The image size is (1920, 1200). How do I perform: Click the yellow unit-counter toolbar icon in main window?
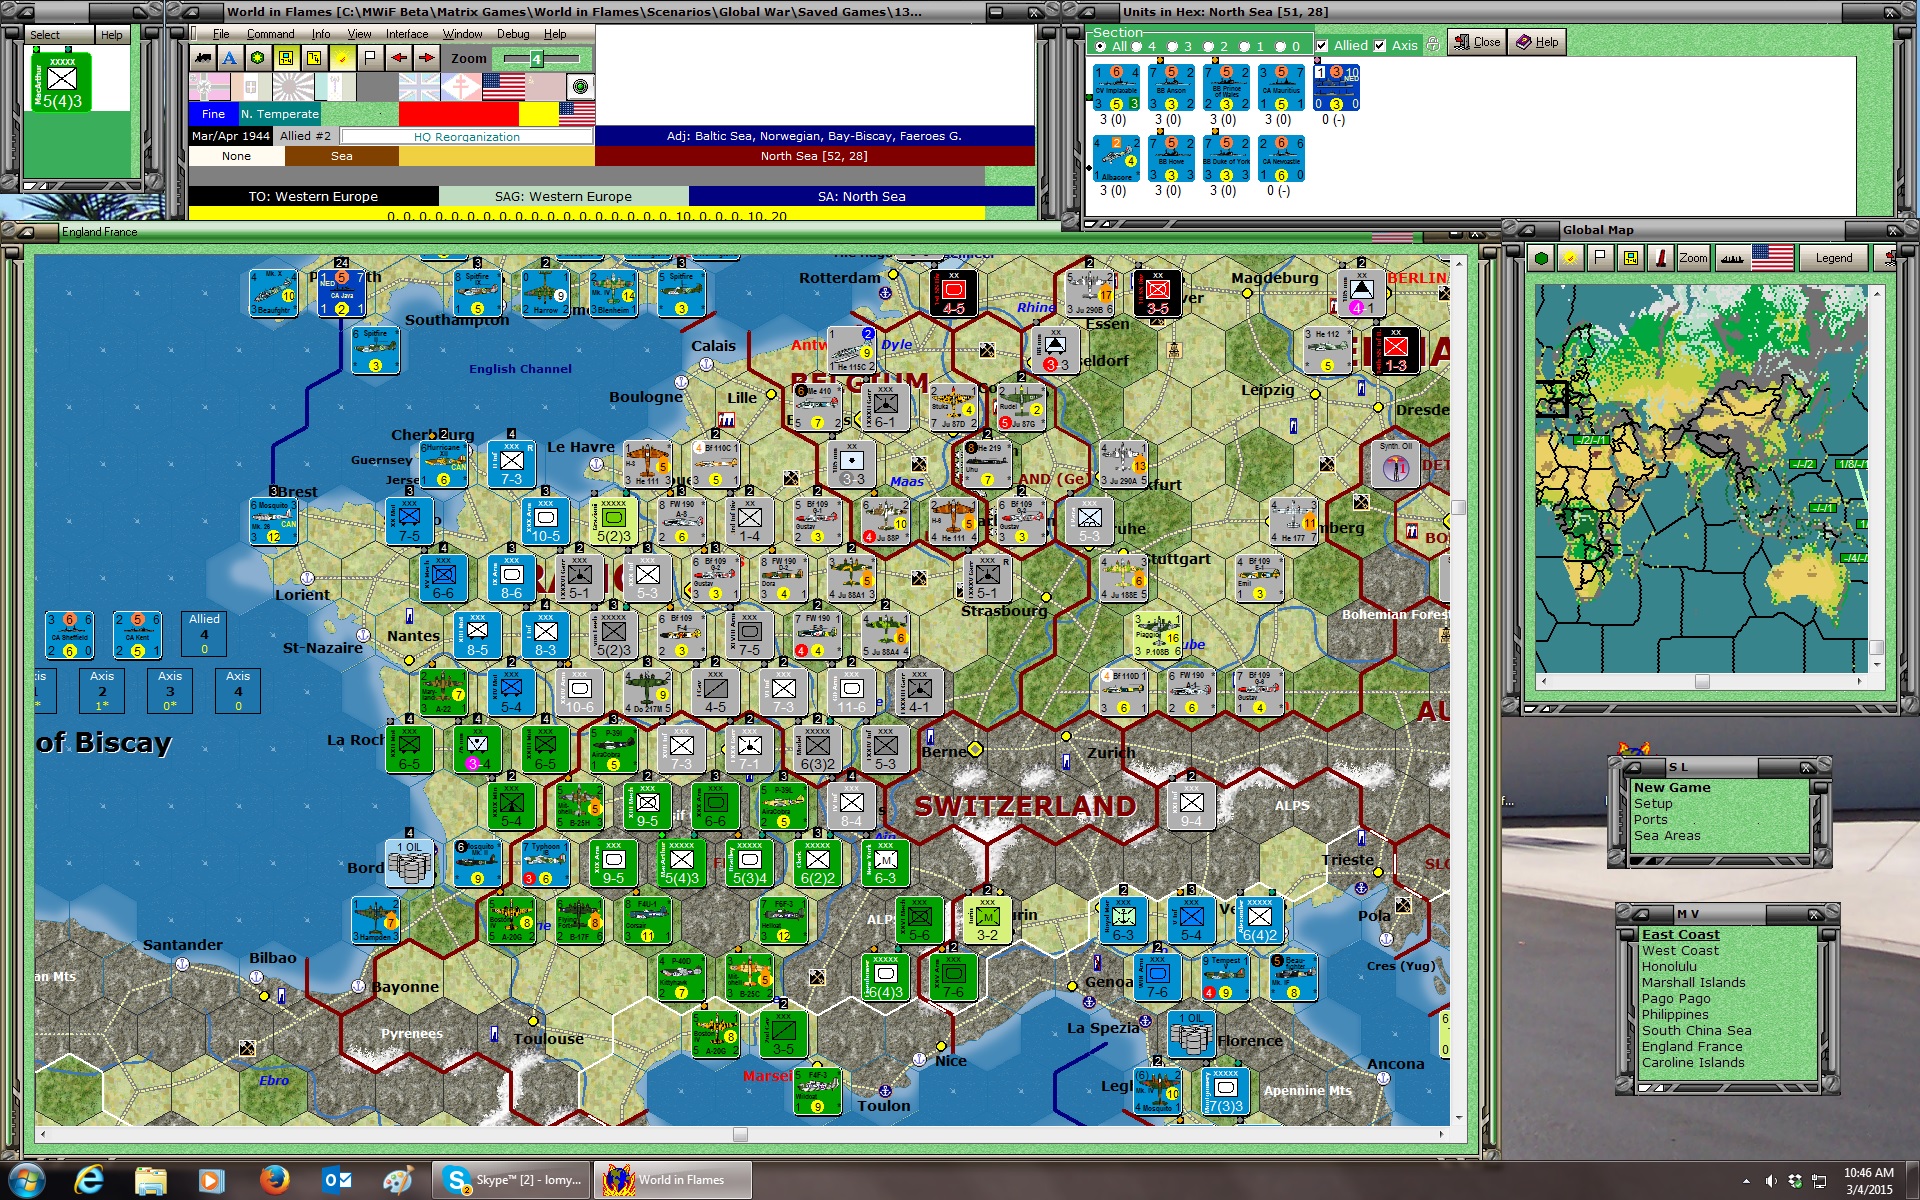286,58
